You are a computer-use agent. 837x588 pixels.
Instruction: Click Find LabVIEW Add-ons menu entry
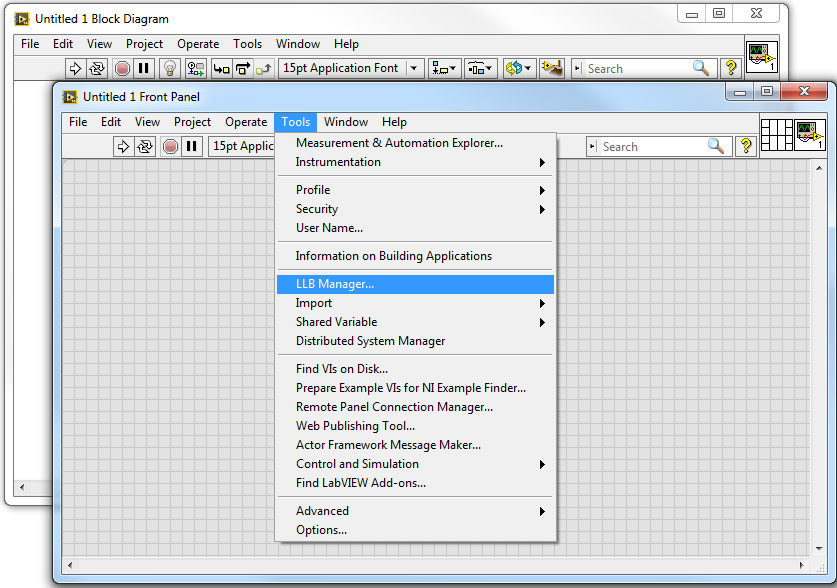click(360, 483)
